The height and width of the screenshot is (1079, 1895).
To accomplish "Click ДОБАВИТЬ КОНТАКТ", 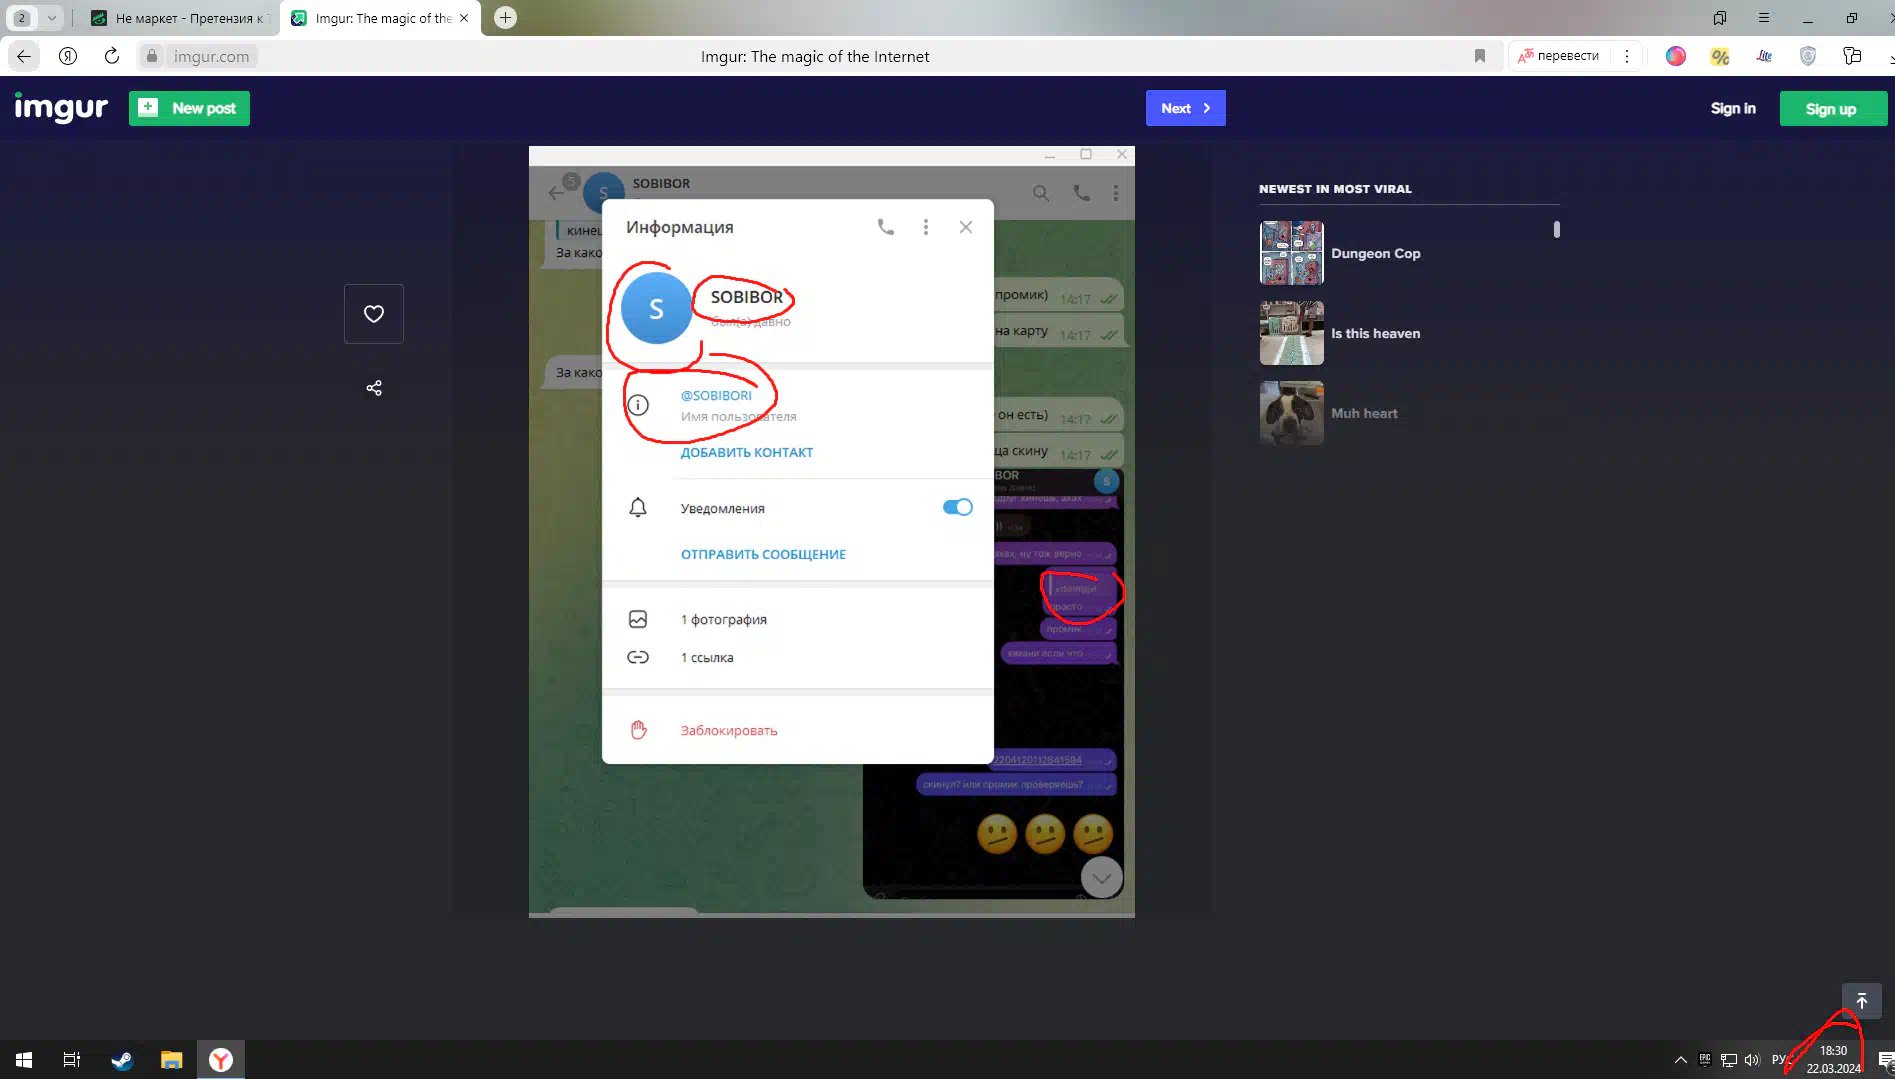I will click(x=747, y=452).
